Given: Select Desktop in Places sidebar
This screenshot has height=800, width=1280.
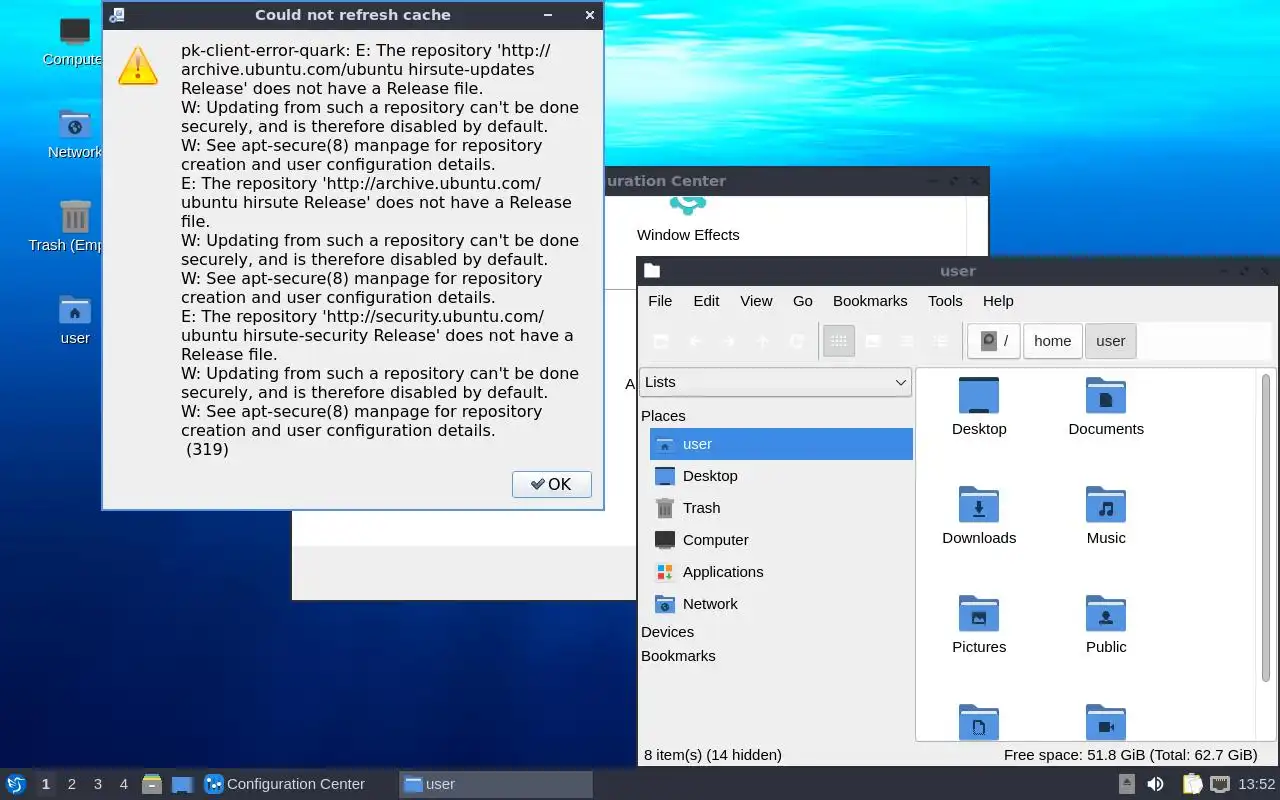Looking at the screenshot, I should tap(781, 476).
